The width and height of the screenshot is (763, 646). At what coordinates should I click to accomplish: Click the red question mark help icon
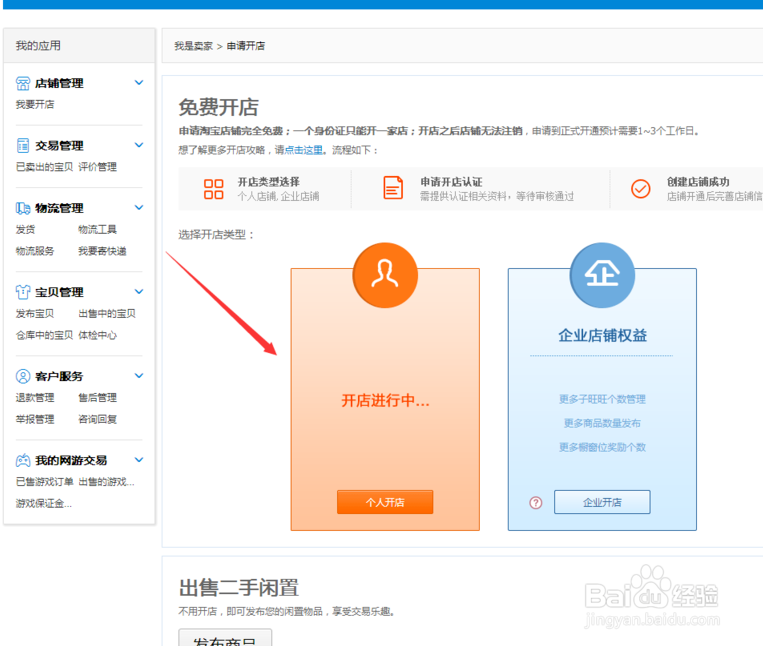(536, 502)
